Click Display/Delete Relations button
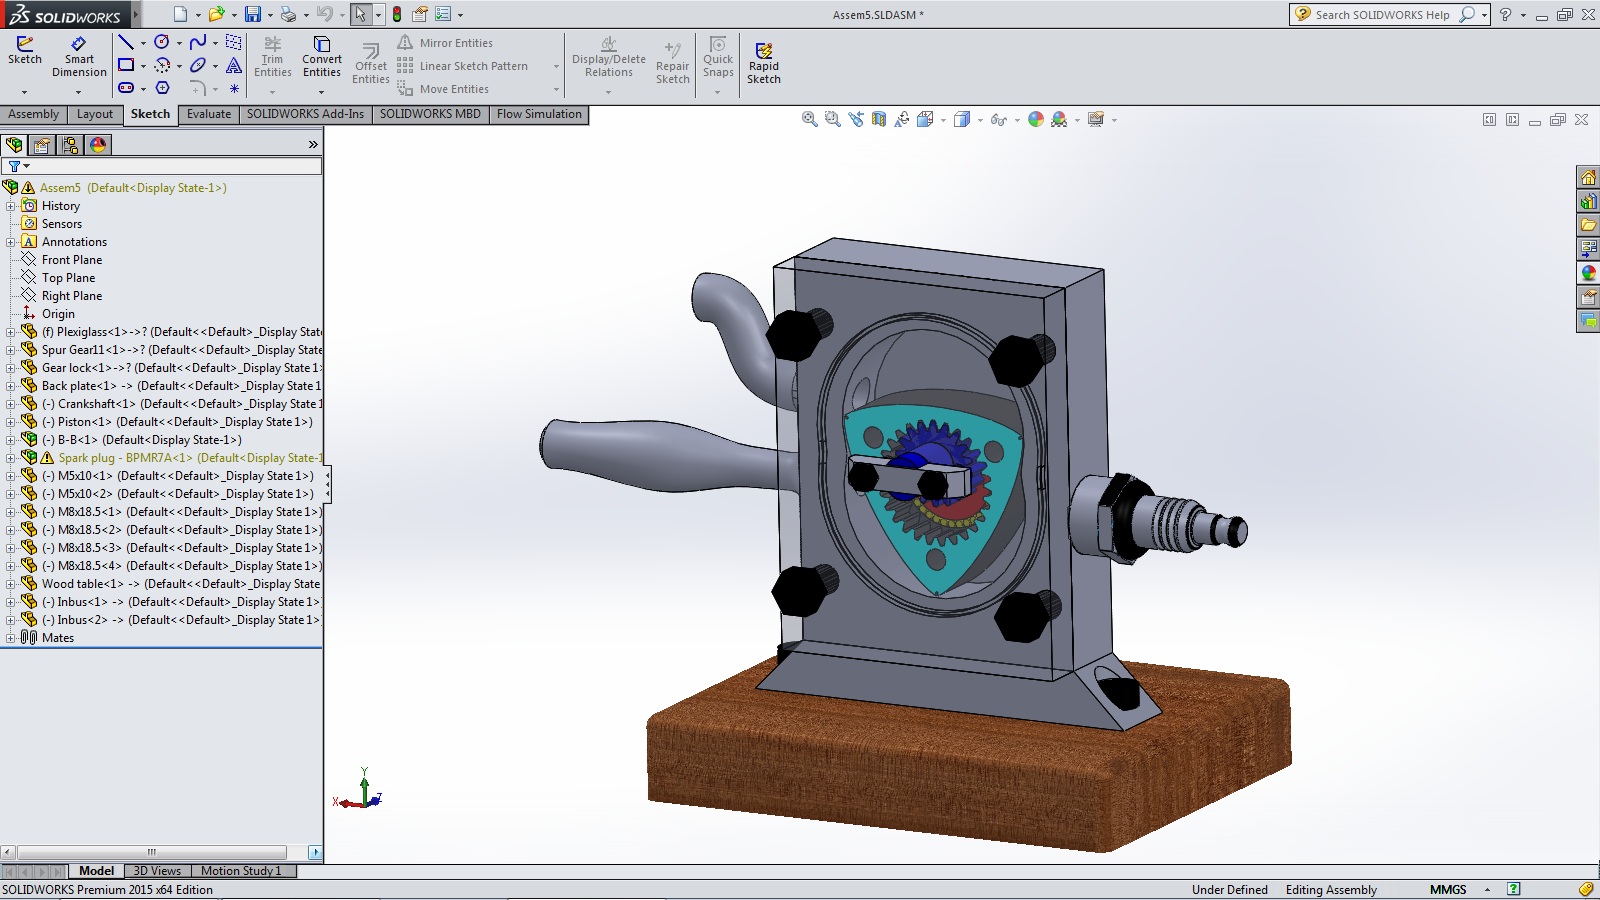Screen dimensions: 1600x900 pos(609,58)
